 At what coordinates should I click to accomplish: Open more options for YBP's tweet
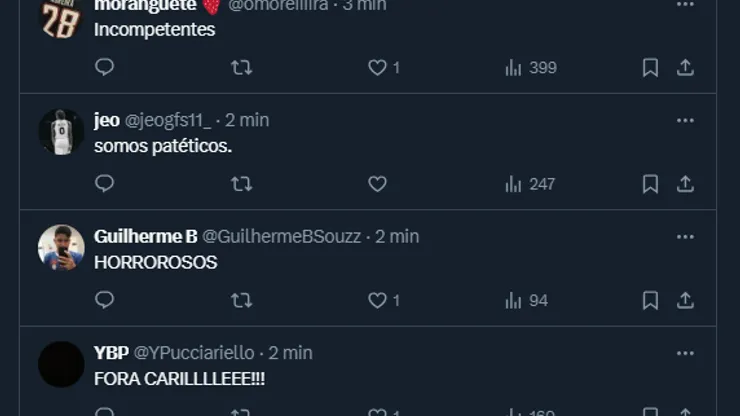pos(685,353)
